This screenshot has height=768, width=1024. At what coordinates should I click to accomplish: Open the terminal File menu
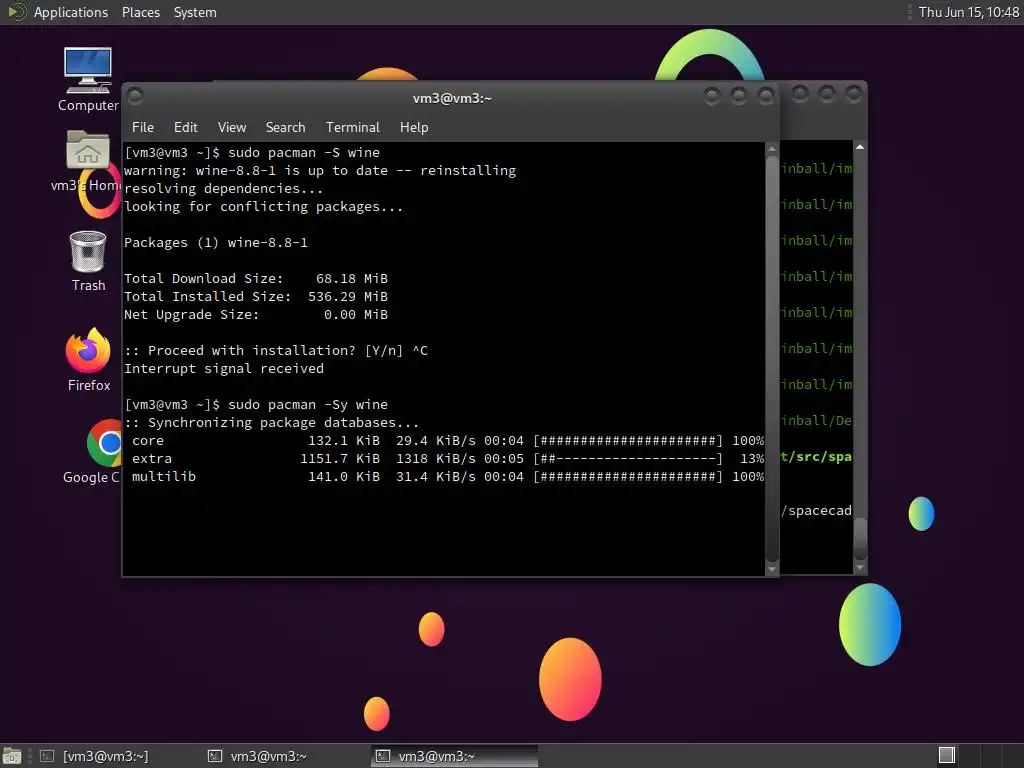pos(142,127)
